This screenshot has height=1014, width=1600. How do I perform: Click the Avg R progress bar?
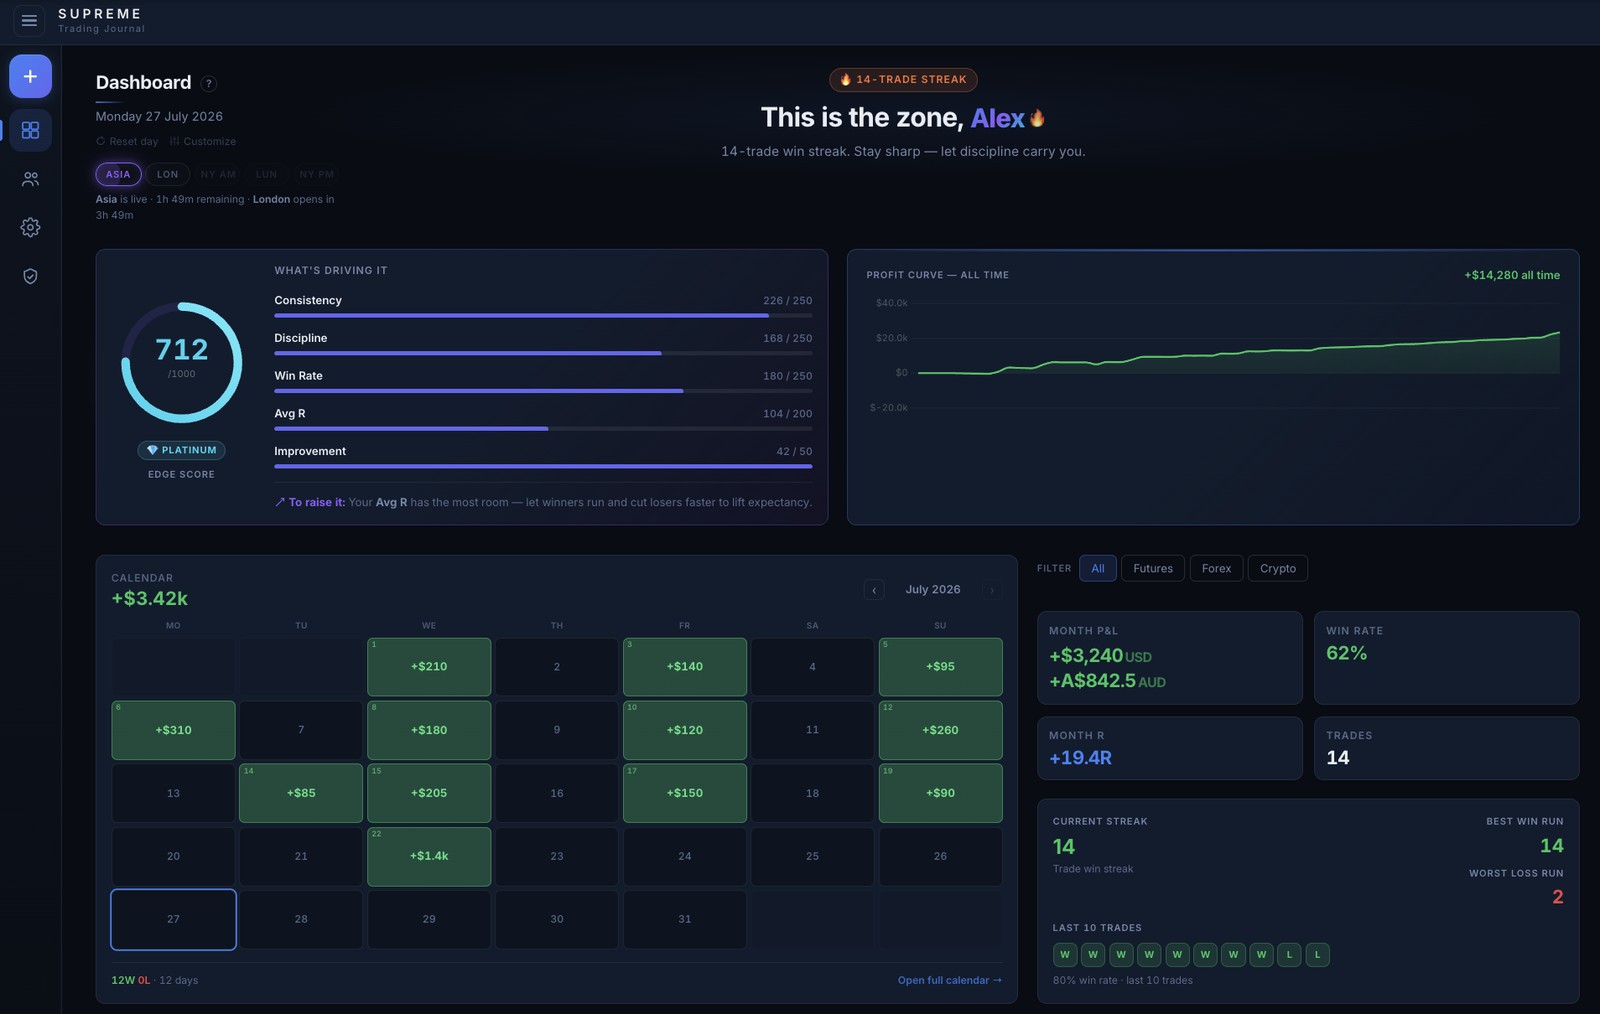click(x=543, y=428)
